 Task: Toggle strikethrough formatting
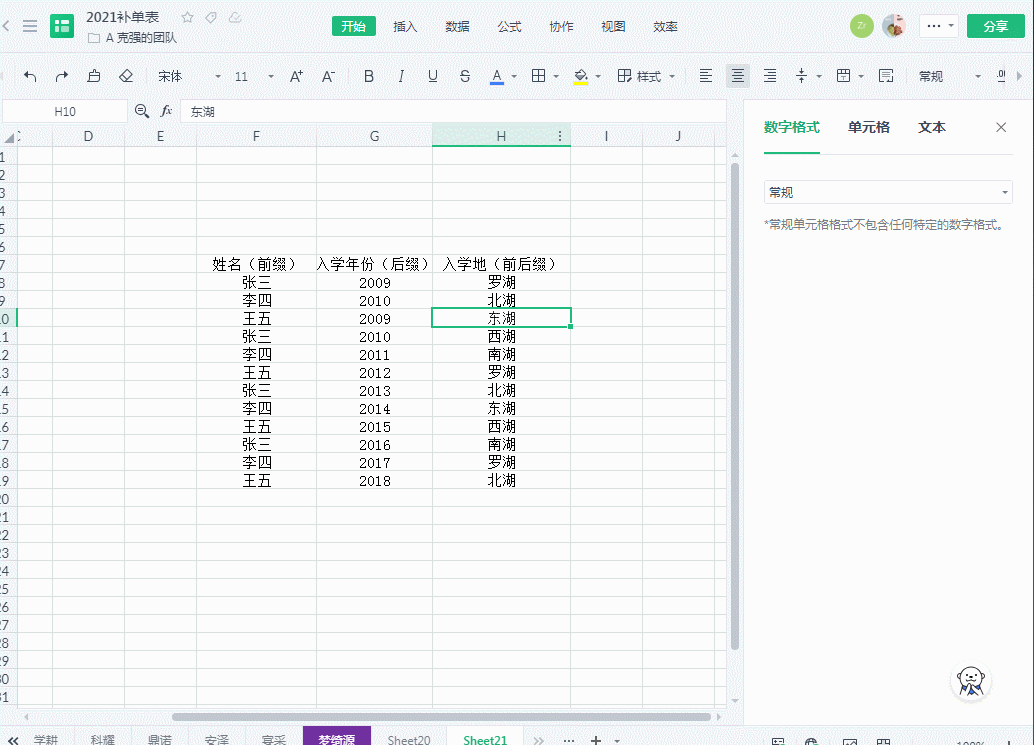point(465,76)
